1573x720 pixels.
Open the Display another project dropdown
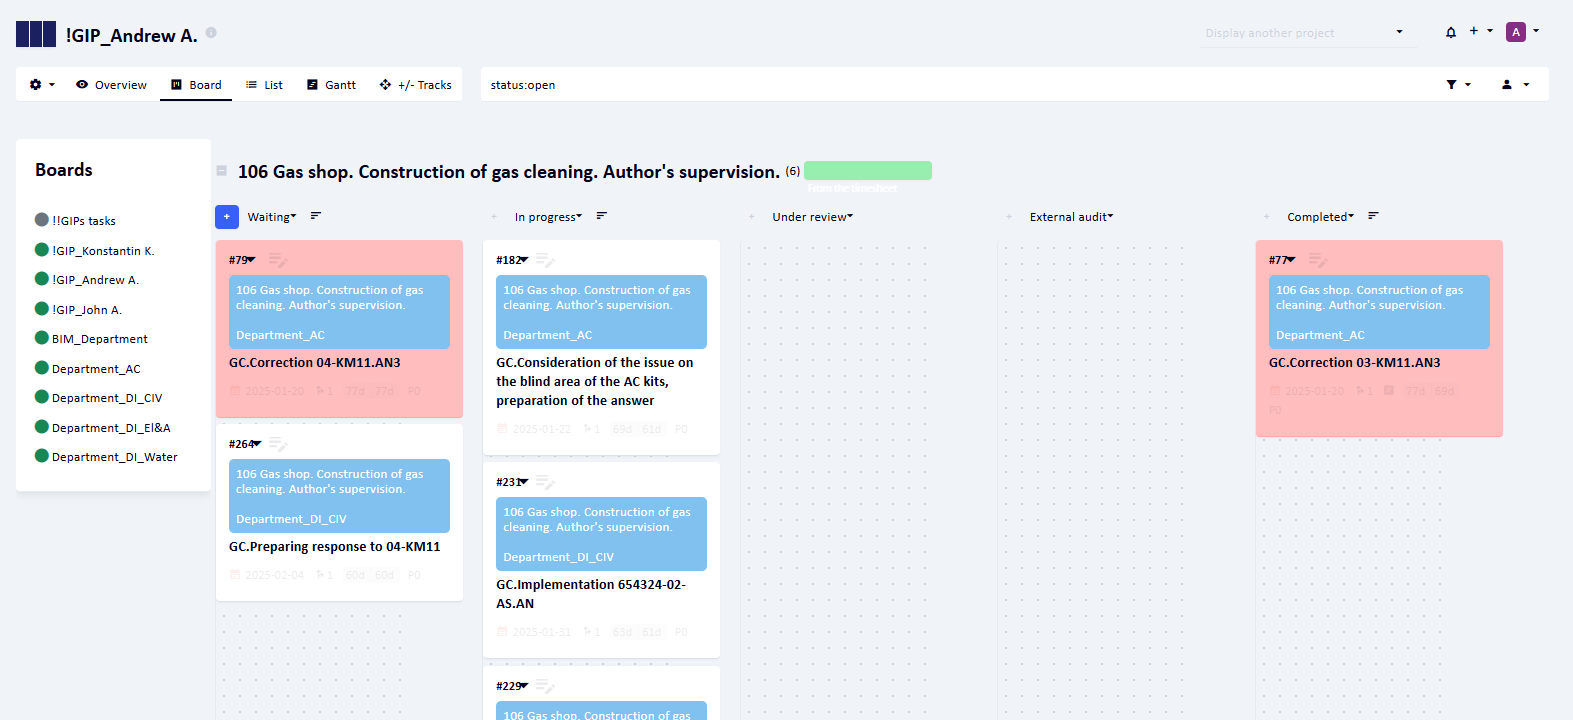pos(1306,33)
